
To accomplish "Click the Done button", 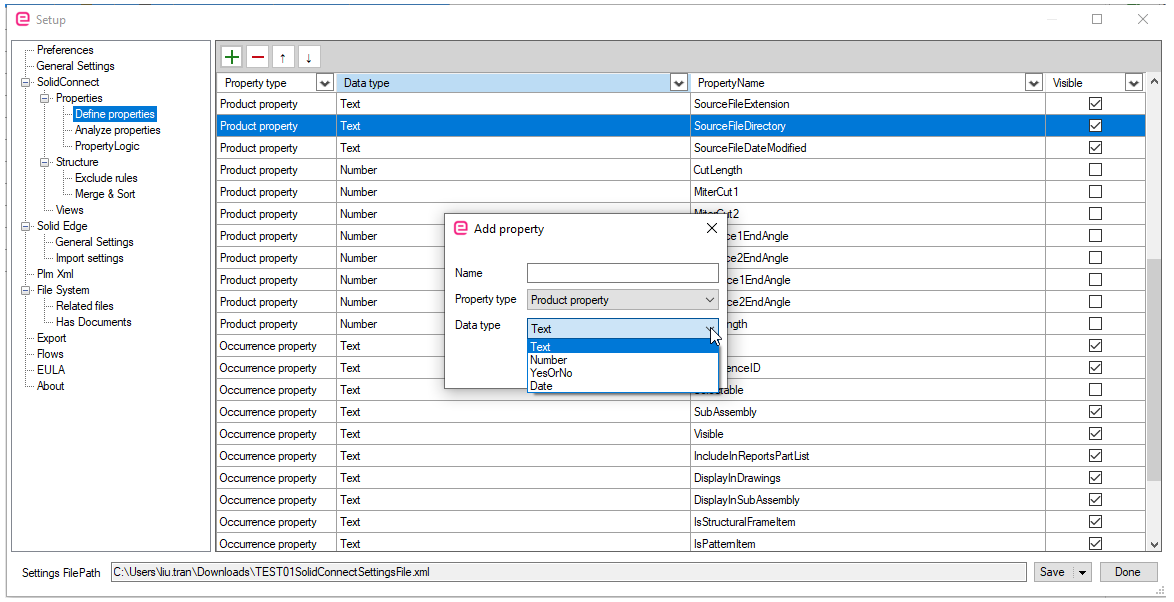I will [1128, 572].
